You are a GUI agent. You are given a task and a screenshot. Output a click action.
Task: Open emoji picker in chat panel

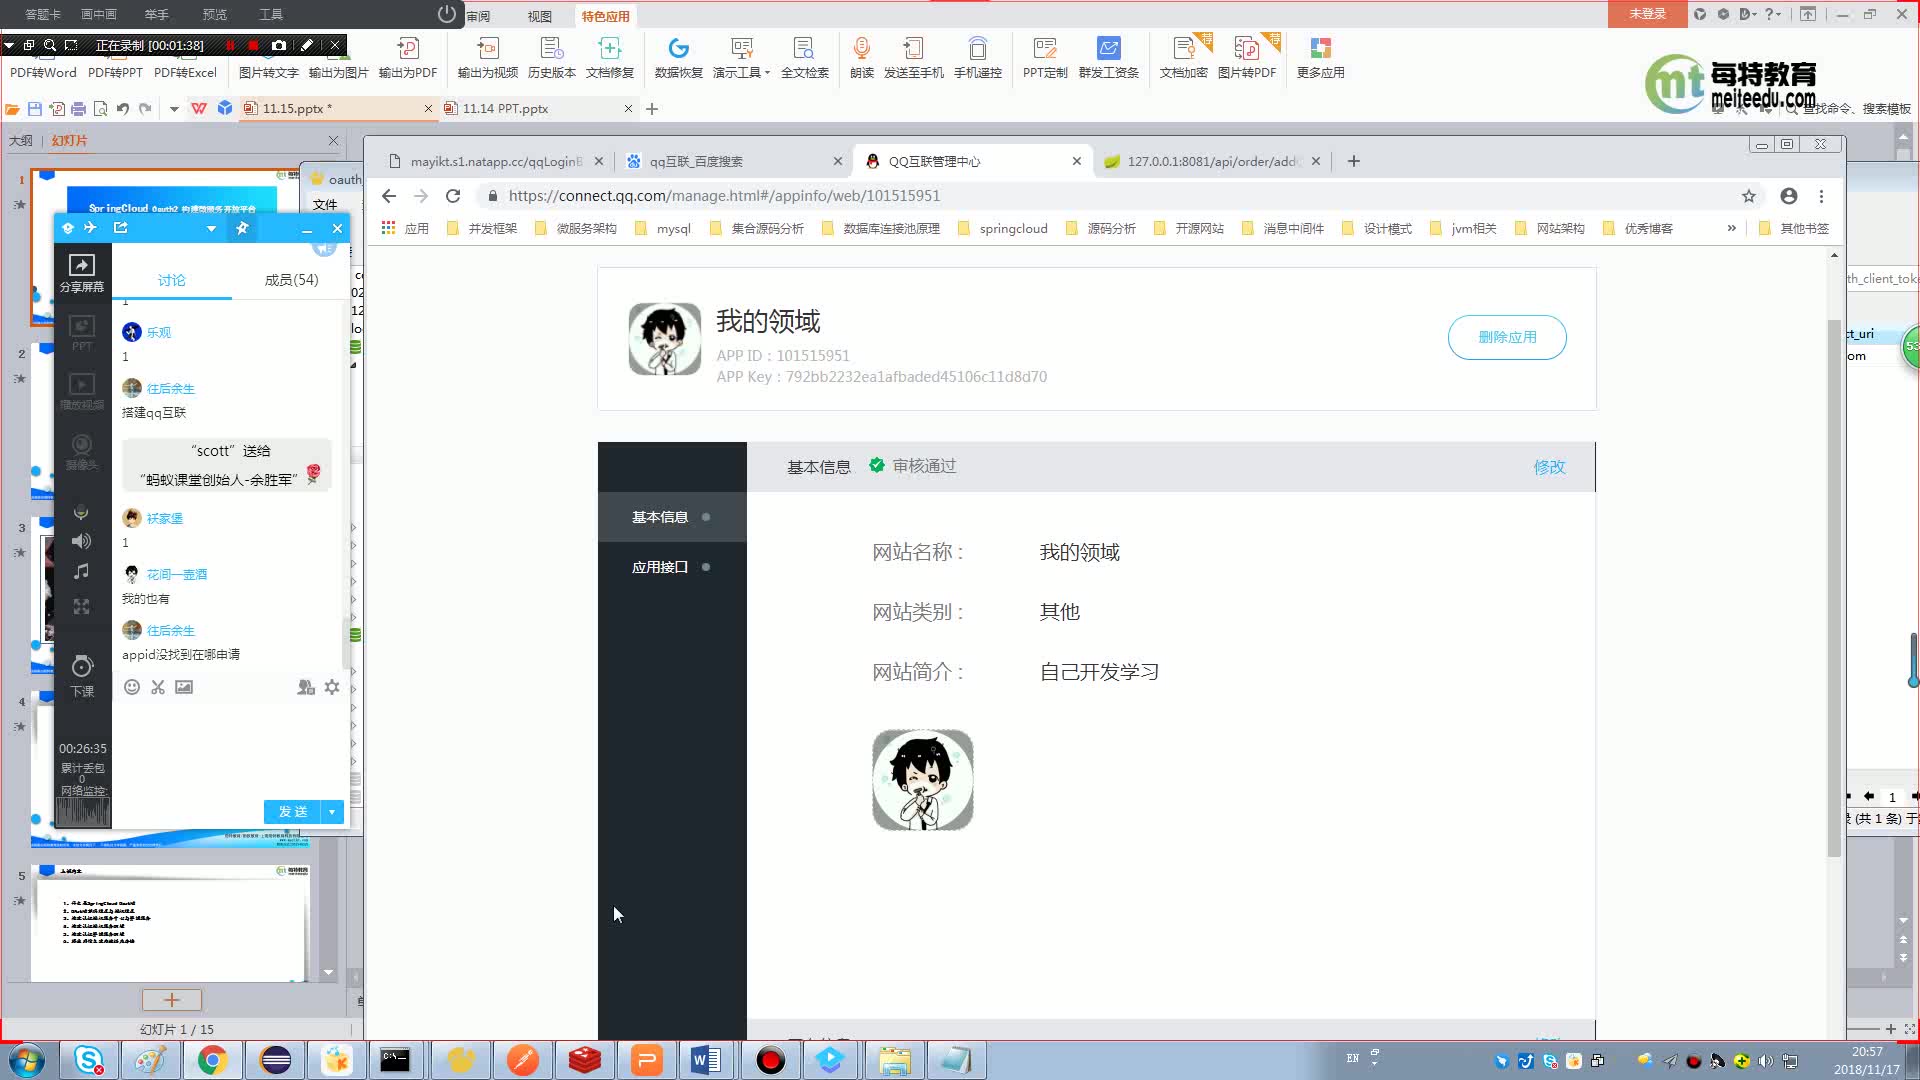point(132,687)
